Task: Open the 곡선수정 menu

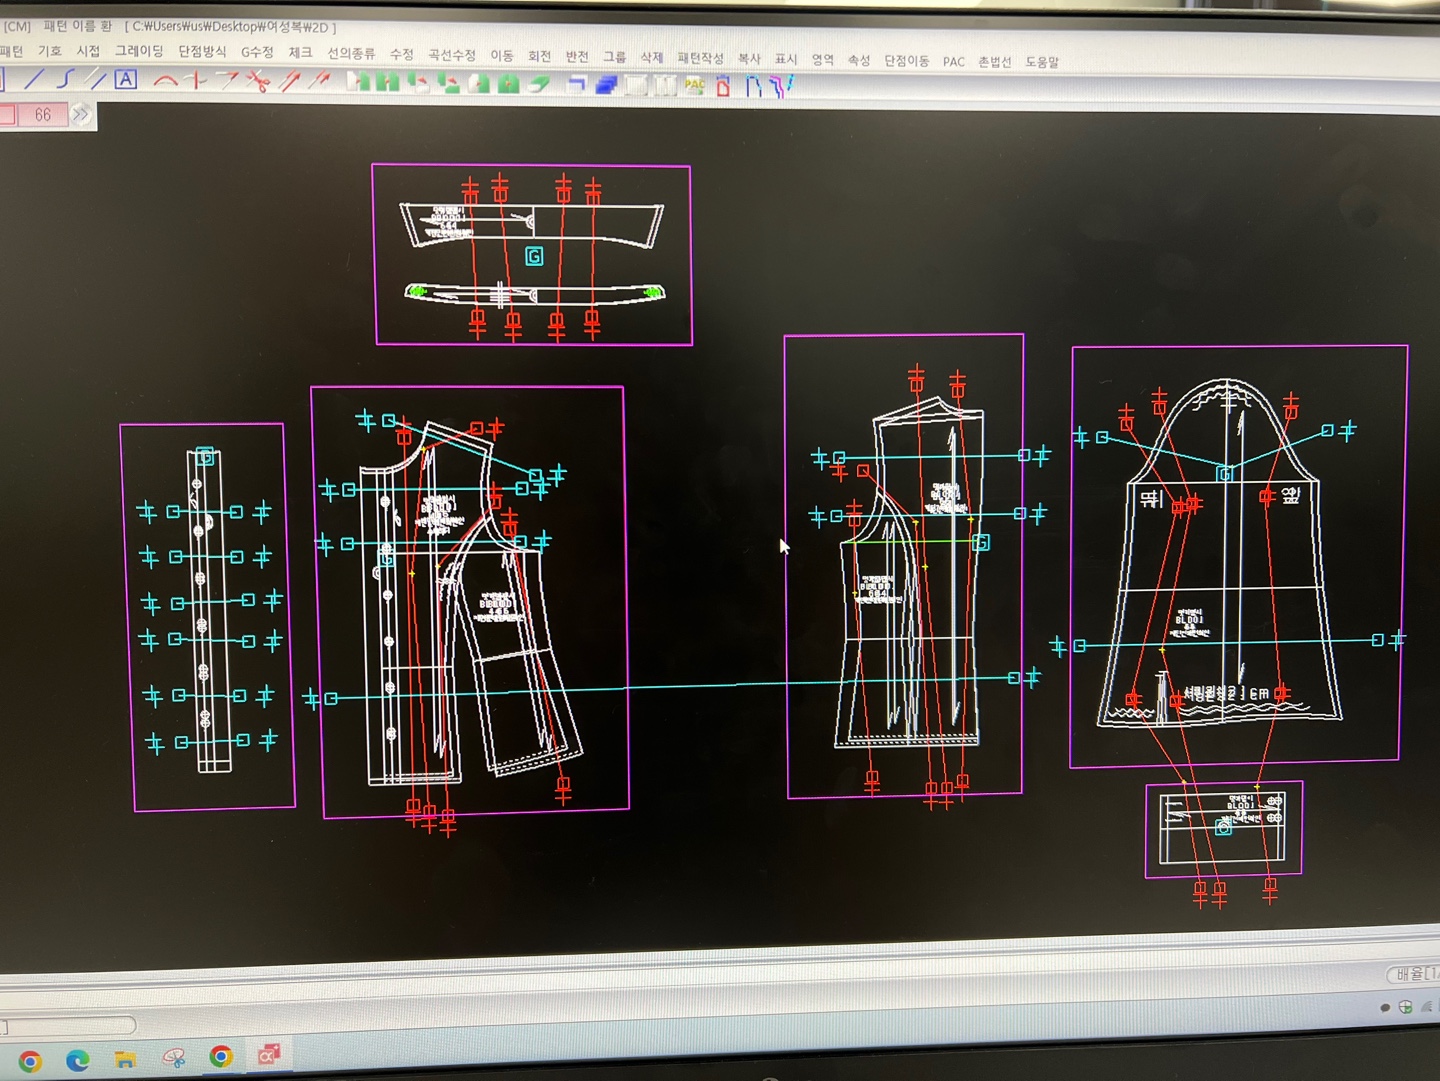Action: click(x=452, y=54)
